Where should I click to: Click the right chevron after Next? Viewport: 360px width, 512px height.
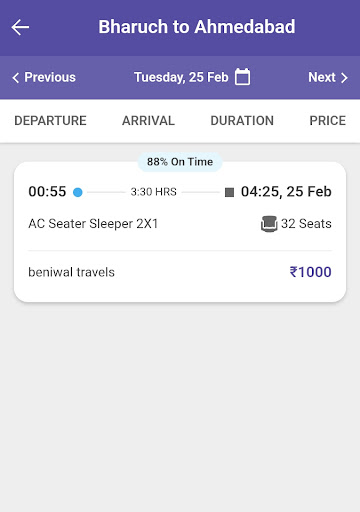[344, 78]
